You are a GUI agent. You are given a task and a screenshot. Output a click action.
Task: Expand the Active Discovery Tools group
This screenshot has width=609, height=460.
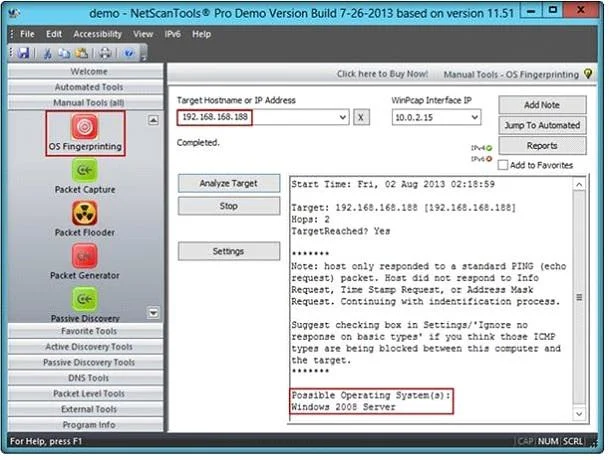click(85, 347)
